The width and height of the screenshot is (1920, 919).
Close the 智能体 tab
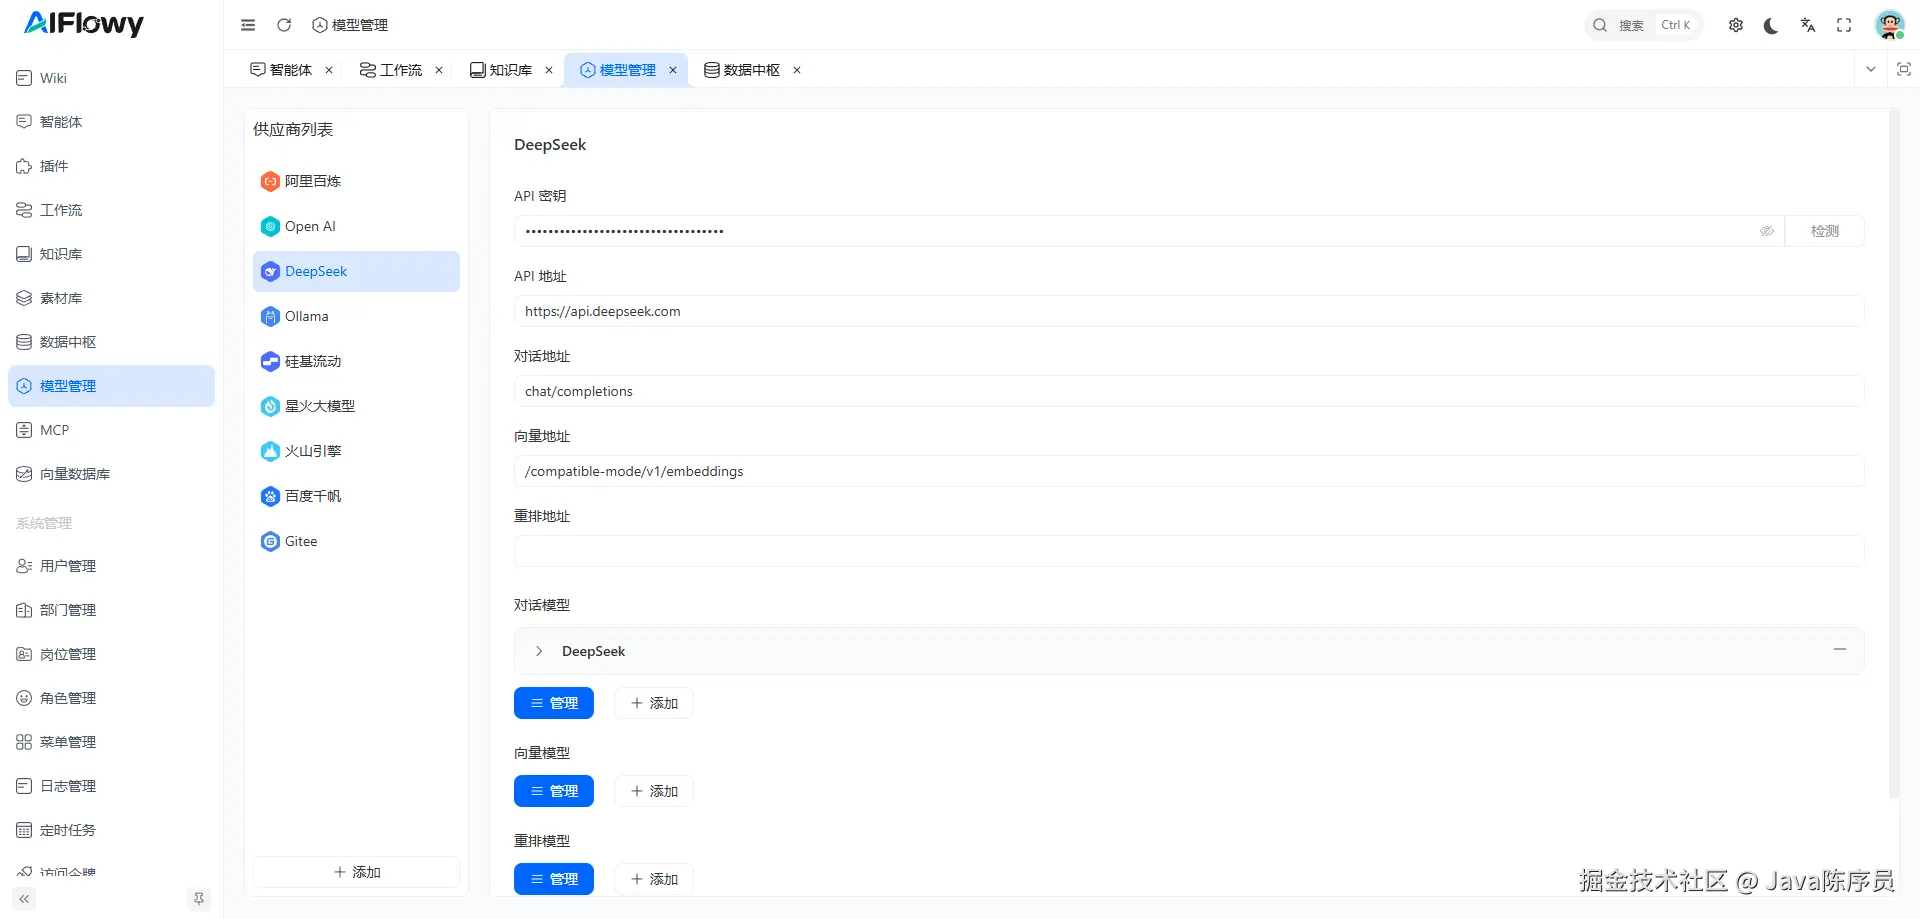(x=329, y=70)
